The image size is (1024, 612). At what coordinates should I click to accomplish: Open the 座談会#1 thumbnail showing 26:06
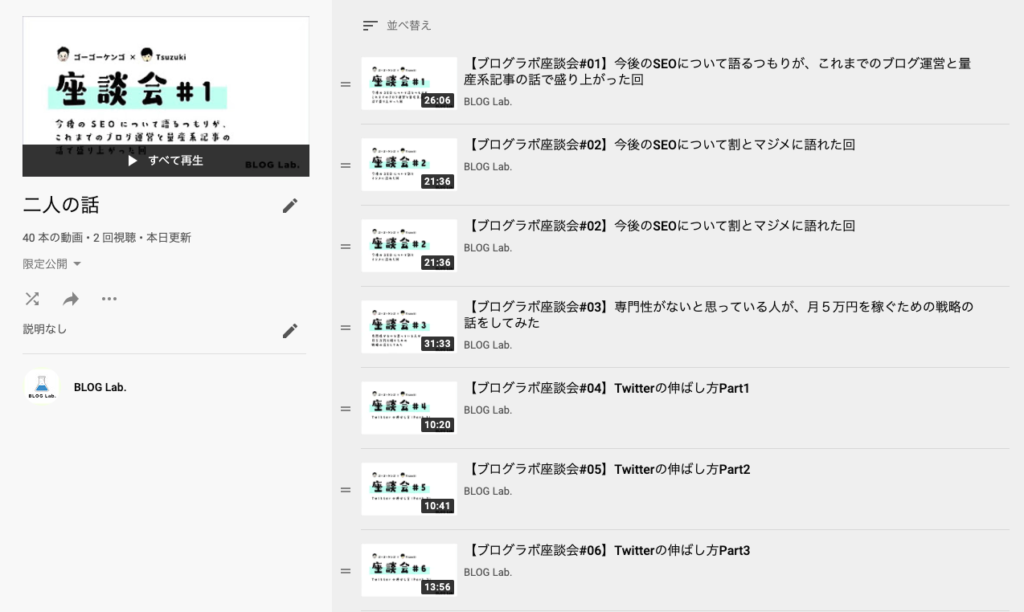tap(409, 84)
